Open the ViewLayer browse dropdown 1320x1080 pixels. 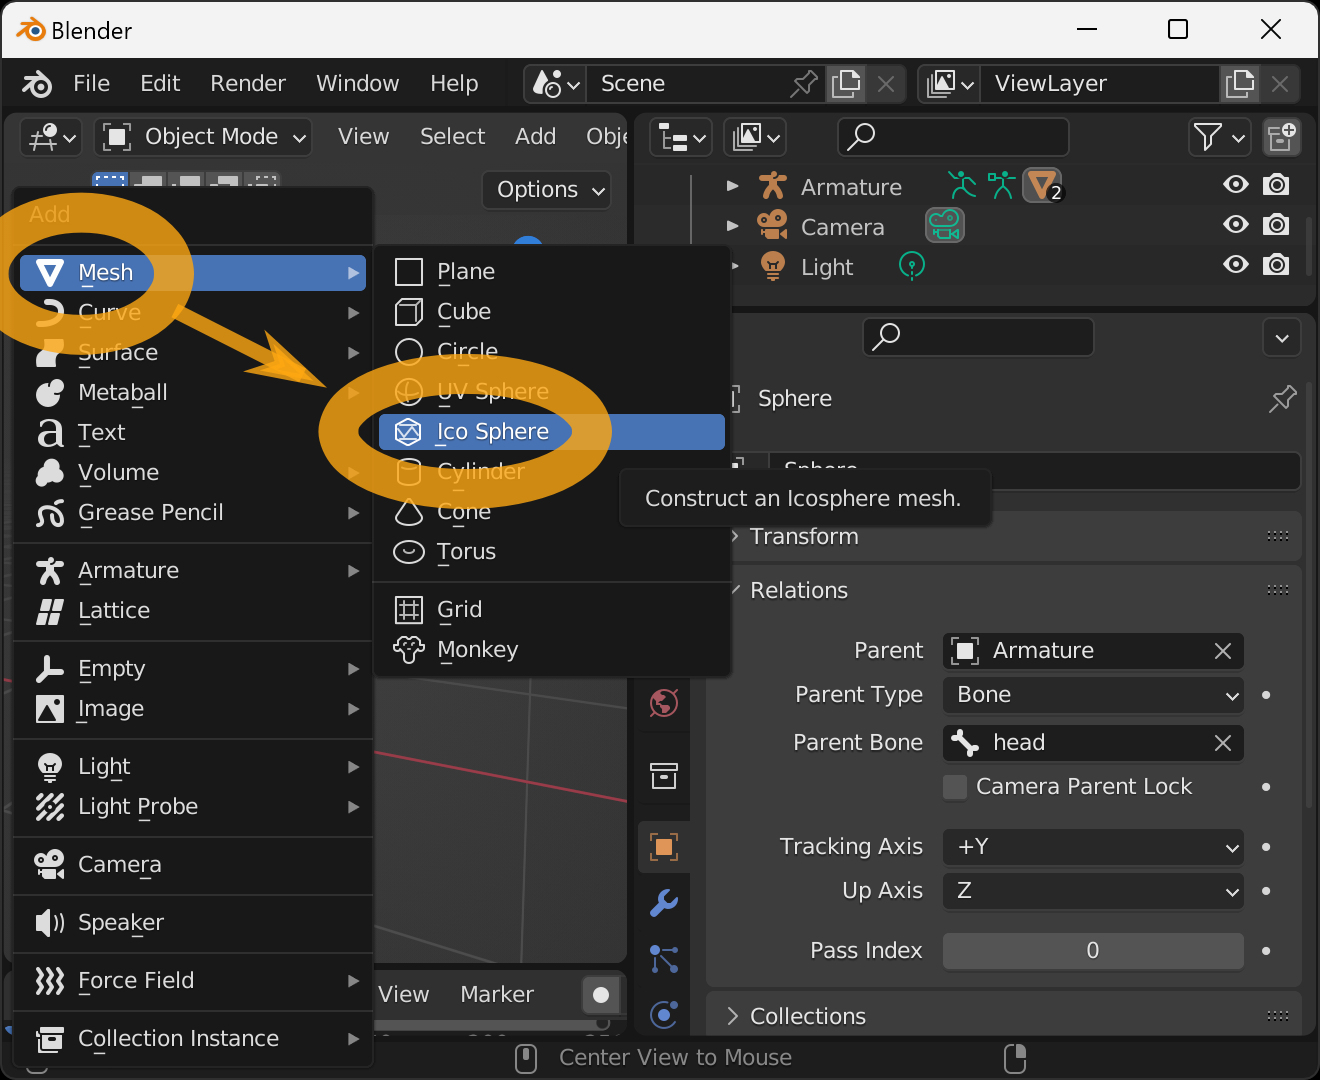[x=949, y=84]
